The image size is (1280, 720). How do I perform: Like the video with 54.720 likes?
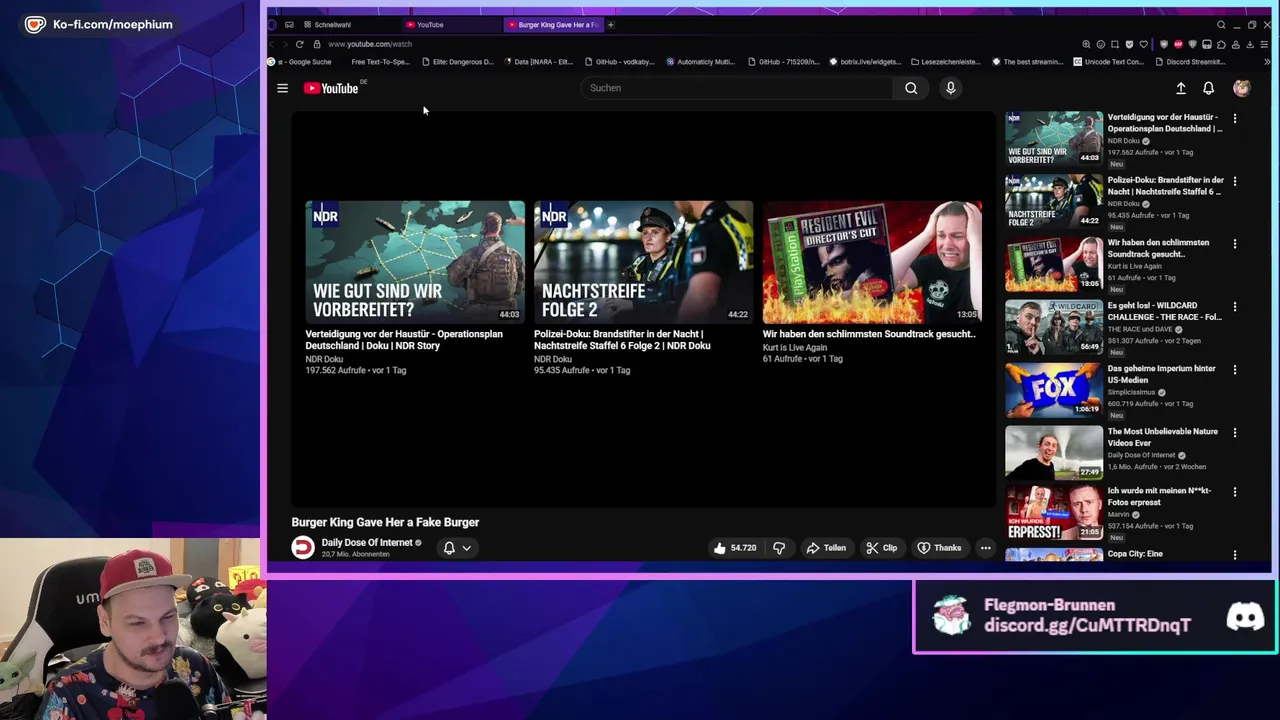coord(735,548)
